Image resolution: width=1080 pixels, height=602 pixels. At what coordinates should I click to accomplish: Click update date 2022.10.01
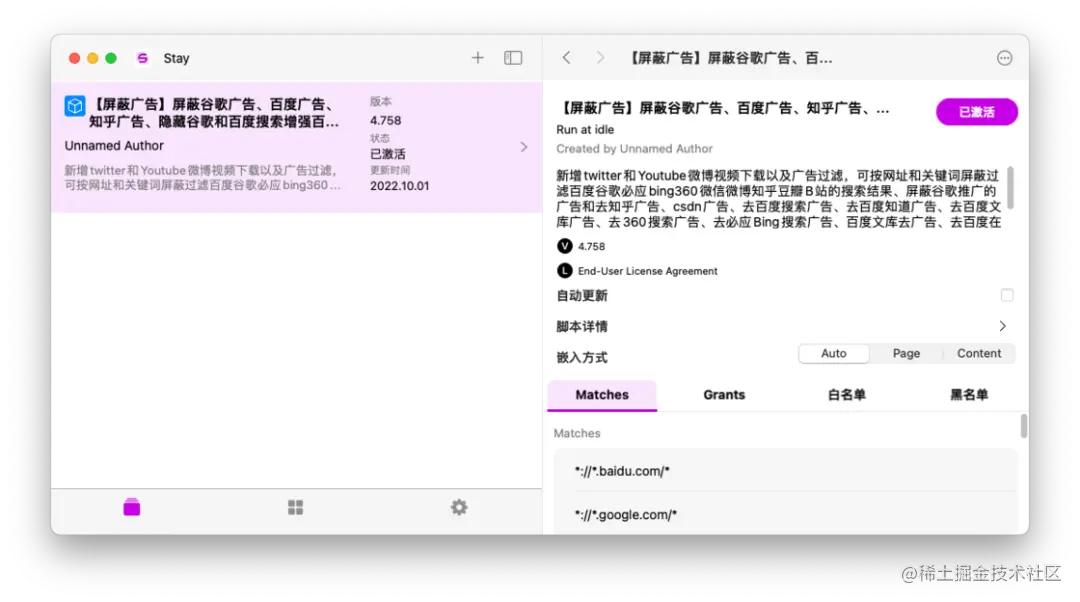point(399,186)
